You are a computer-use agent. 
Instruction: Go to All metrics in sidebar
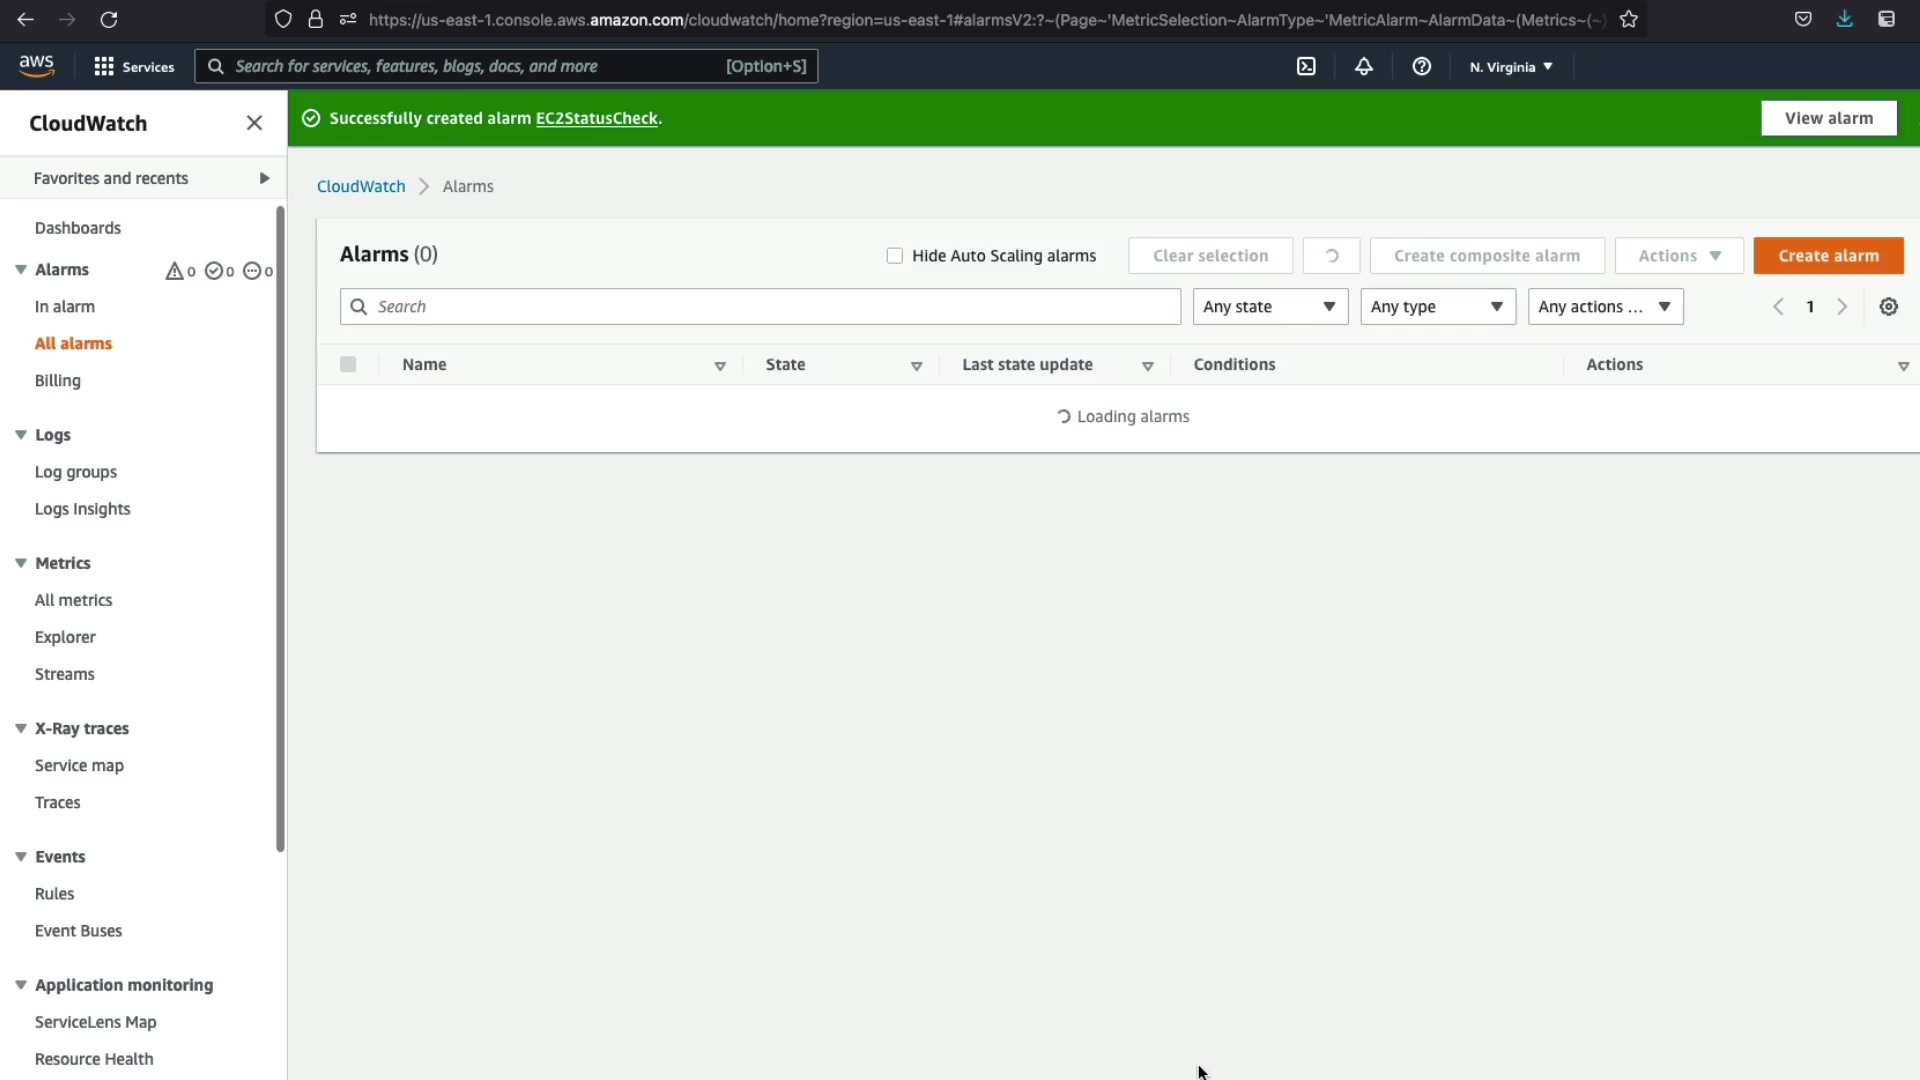[74, 600]
